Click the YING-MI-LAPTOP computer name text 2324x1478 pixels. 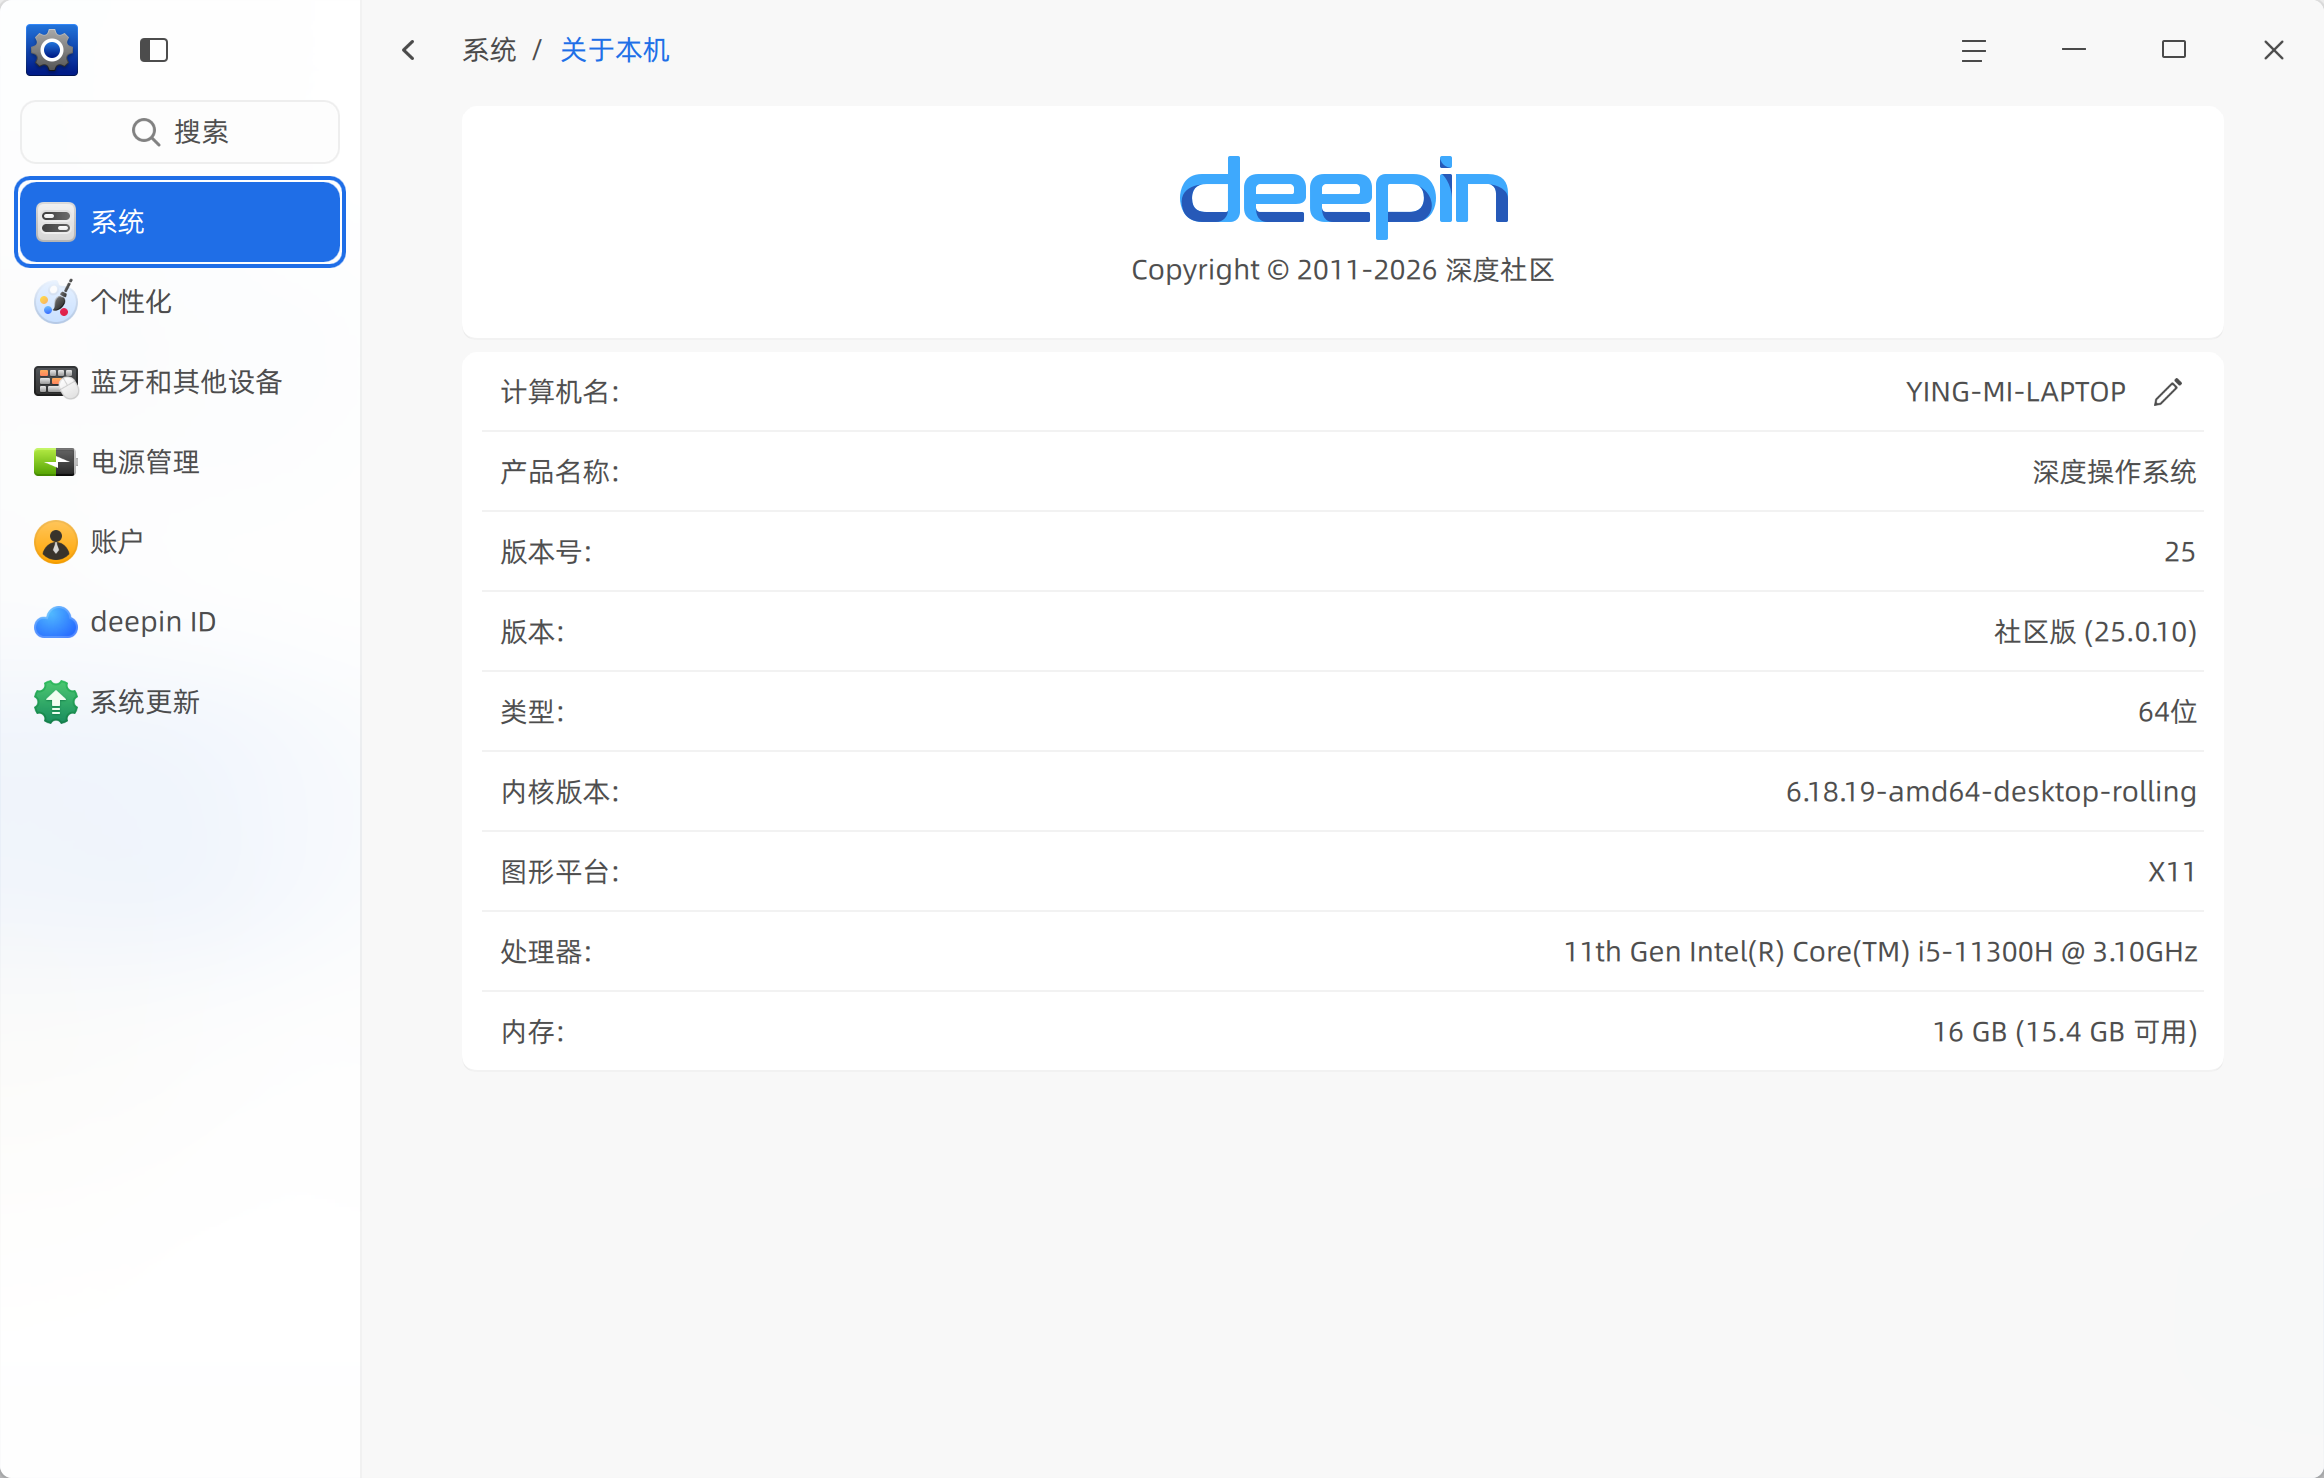click(x=2015, y=392)
